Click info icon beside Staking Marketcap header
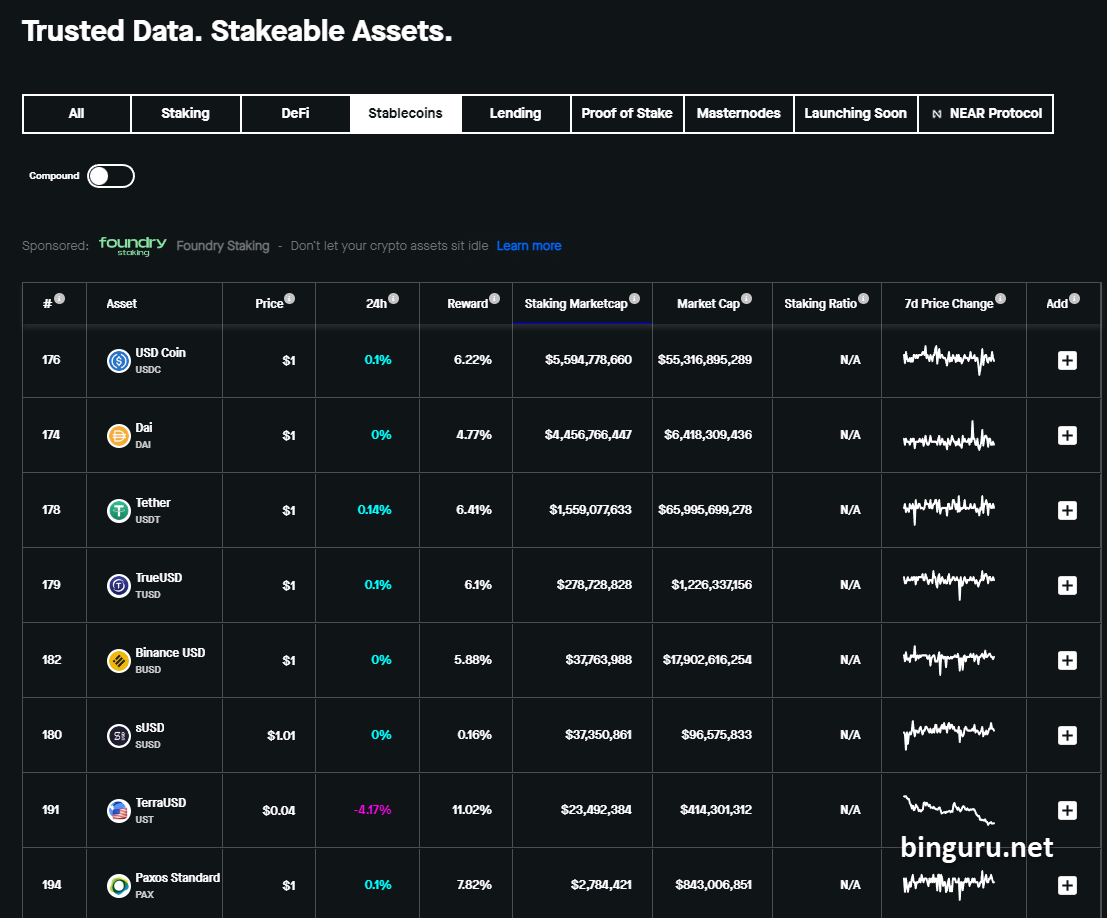The image size is (1107, 918). (634, 299)
